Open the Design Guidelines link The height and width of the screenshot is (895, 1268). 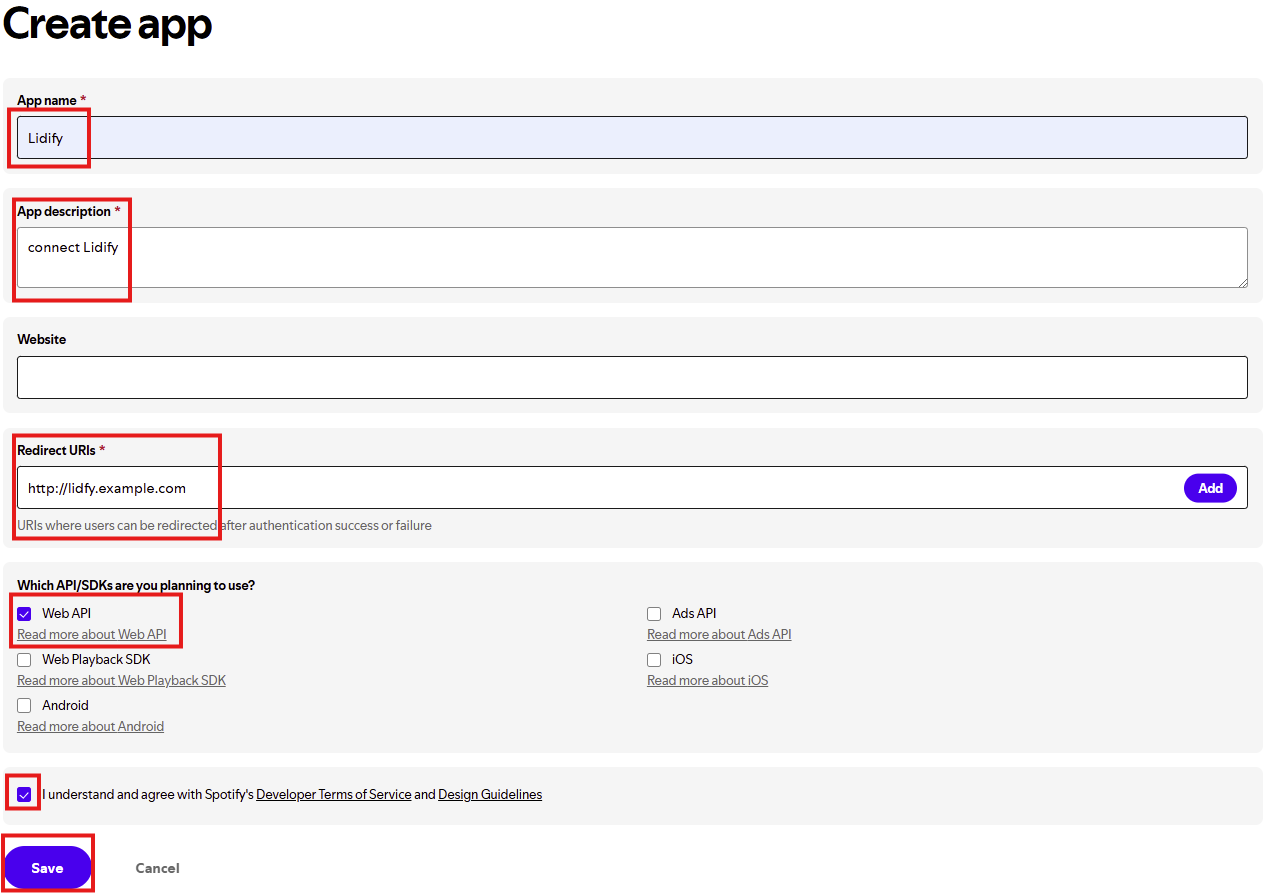(490, 795)
